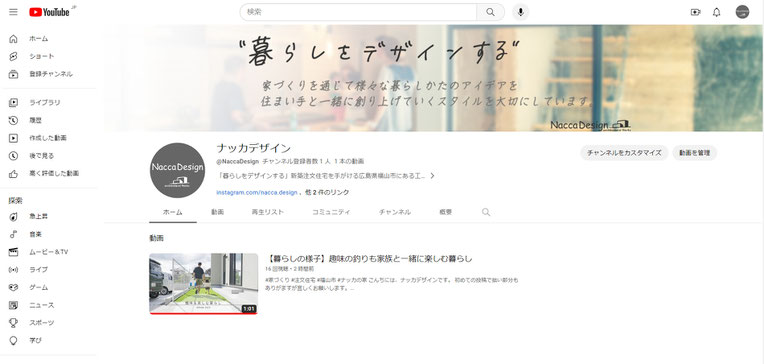
Task: Expand channel description chevron
Action: tap(432, 176)
